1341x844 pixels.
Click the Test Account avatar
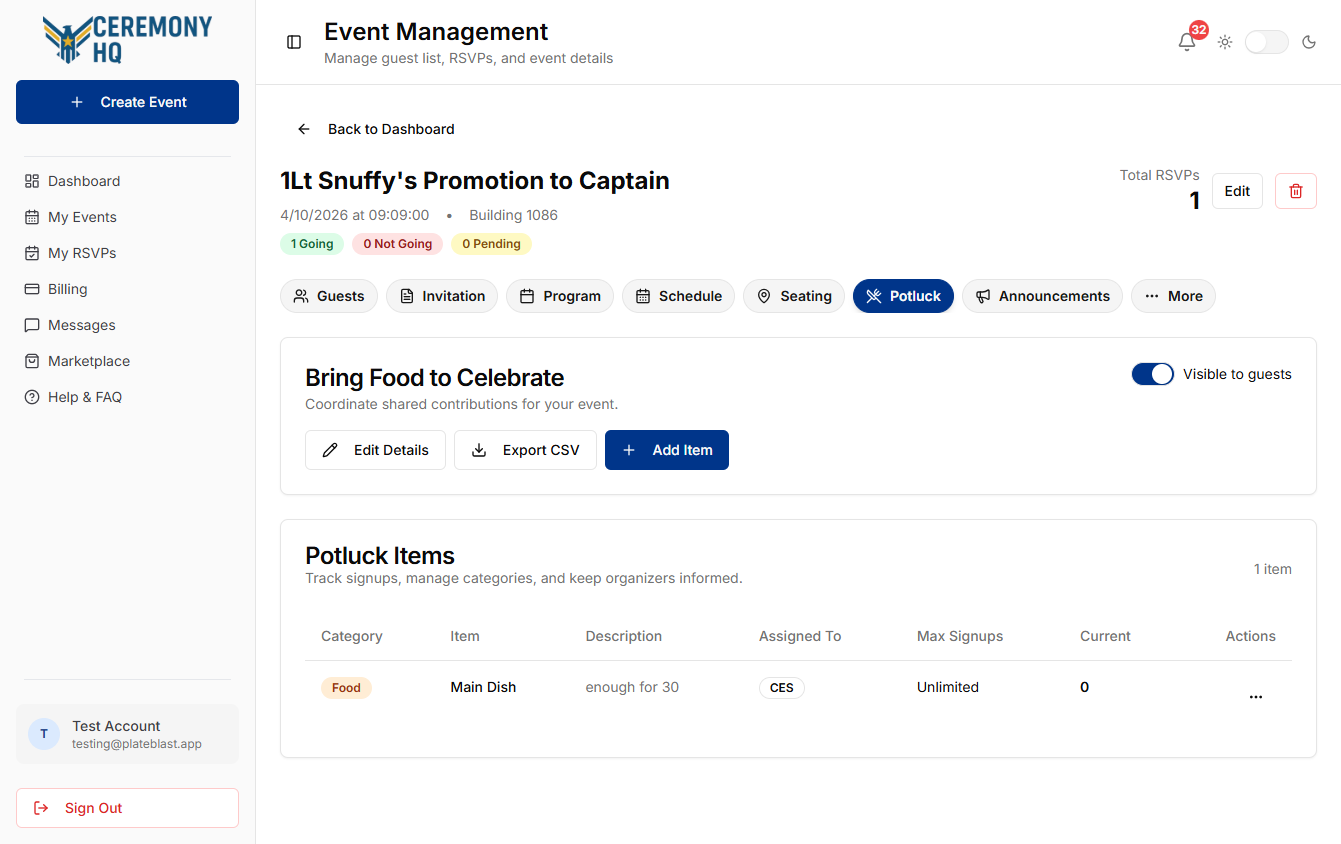(x=44, y=734)
